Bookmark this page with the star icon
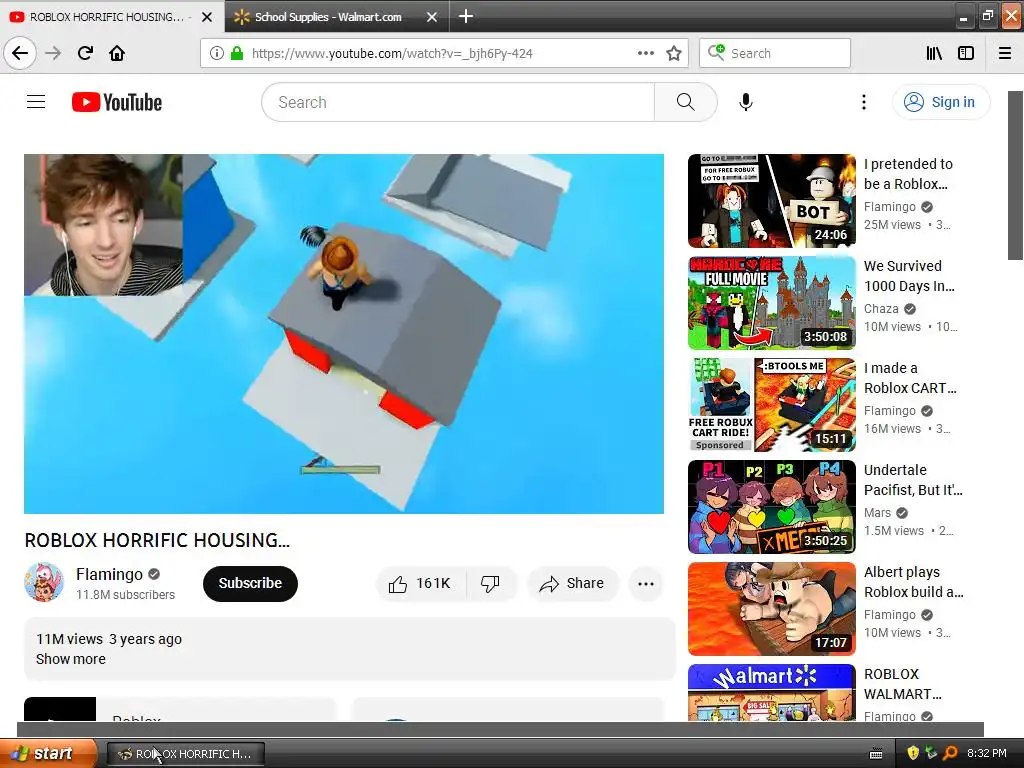1024x768 pixels. pyautogui.click(x=674, y=53)
